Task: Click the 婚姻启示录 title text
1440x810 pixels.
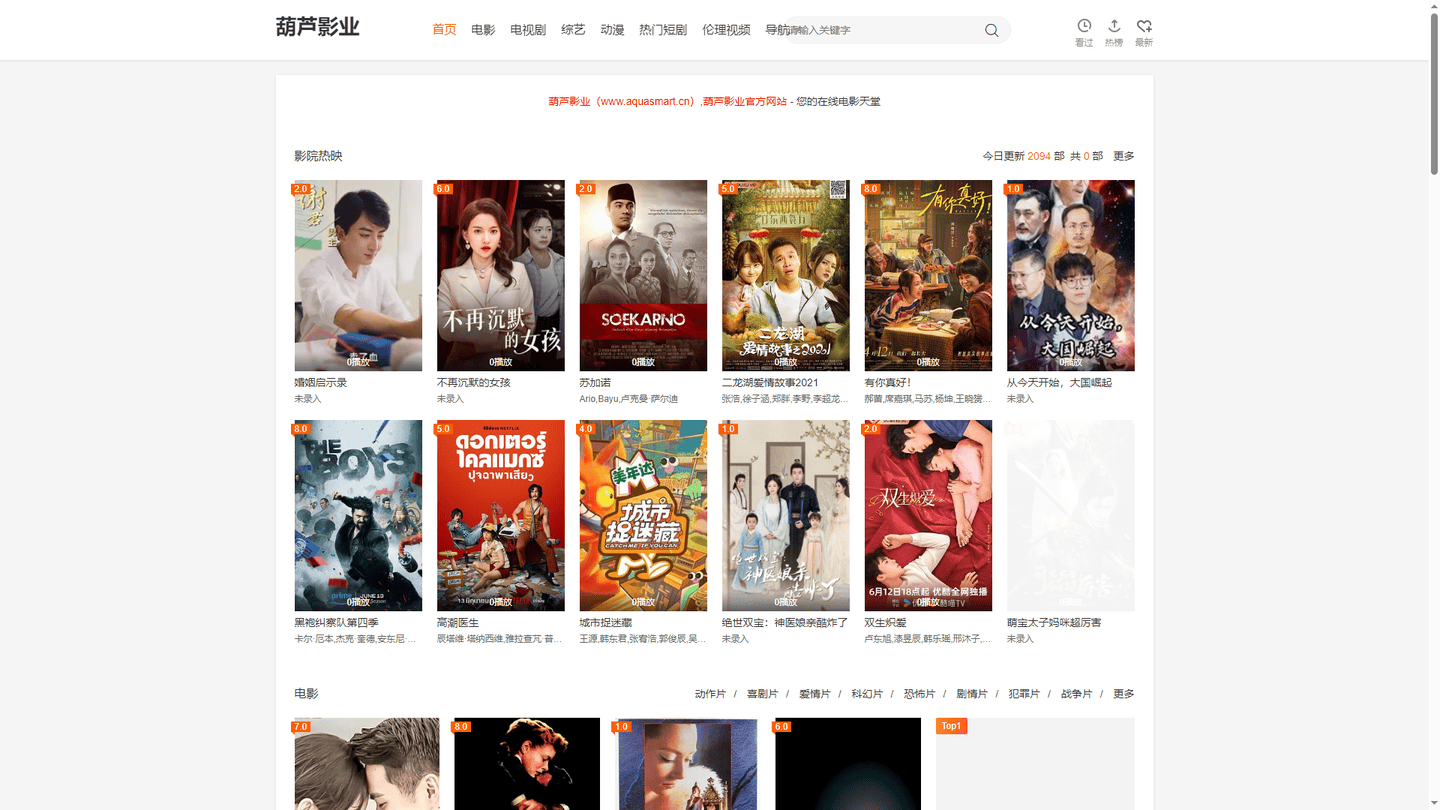Action: [x=321, y=382]
